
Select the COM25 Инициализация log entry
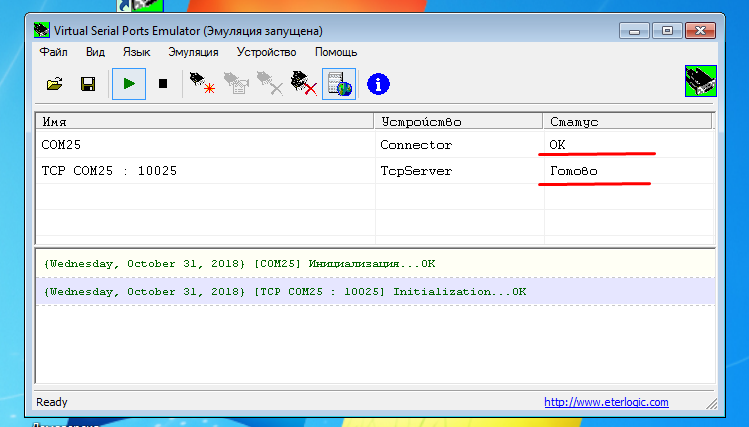point(375,264)
